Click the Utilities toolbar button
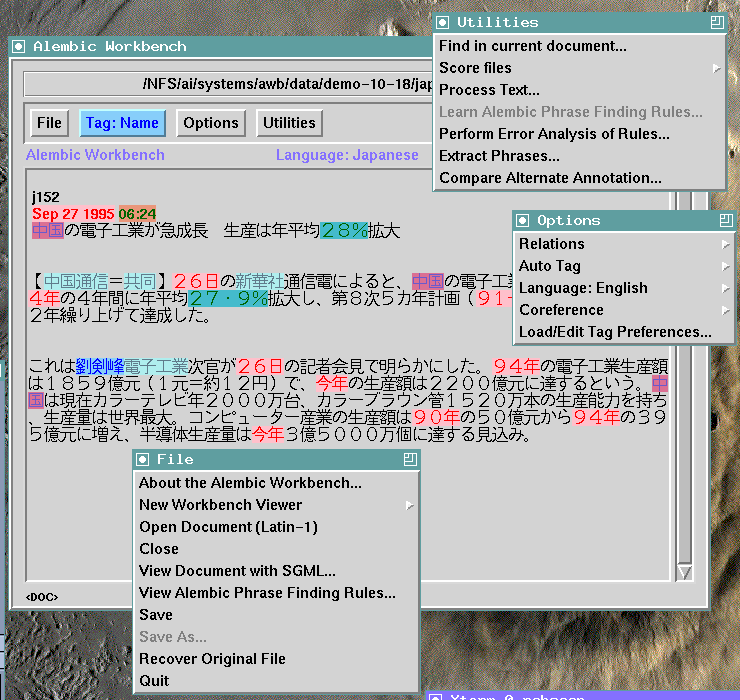The height and width of the screenshot is (700, 740). [x=289, y=123]
